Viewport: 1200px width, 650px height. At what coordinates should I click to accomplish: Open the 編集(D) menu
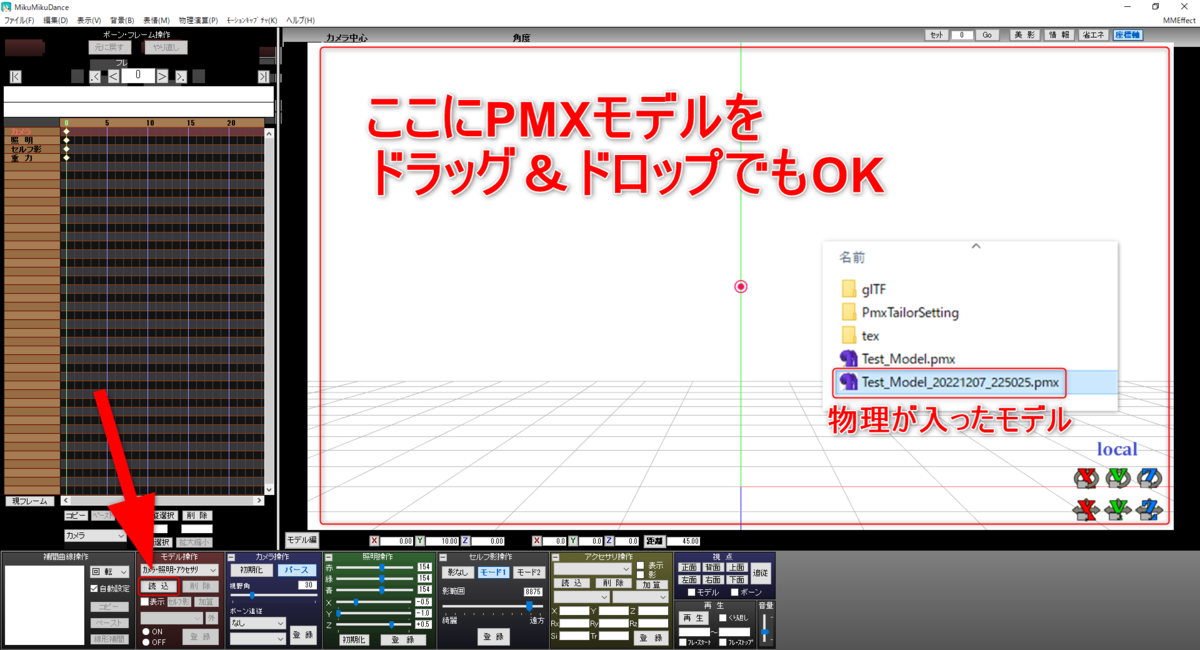56,20
